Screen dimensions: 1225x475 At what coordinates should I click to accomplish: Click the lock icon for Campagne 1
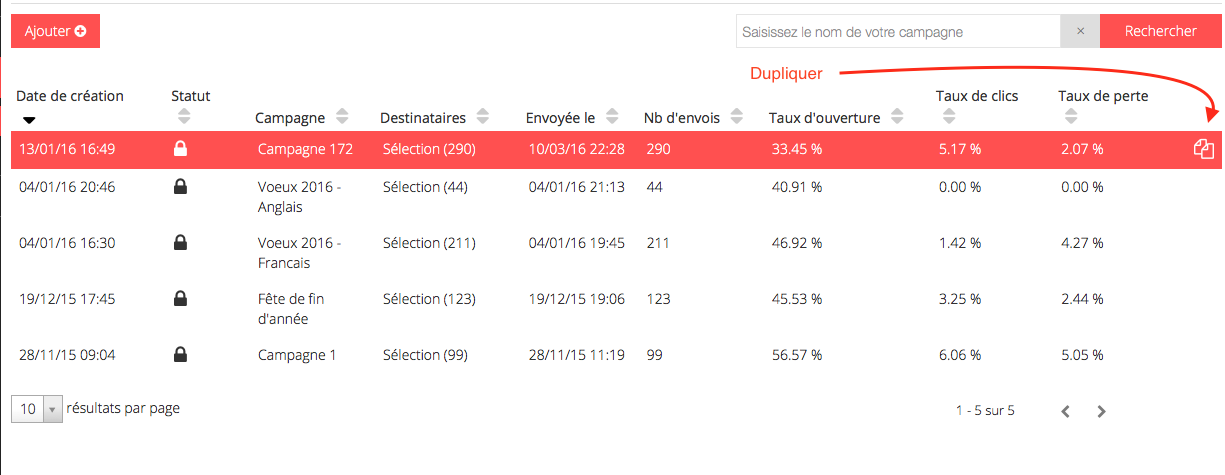click(x=181, y=354)
